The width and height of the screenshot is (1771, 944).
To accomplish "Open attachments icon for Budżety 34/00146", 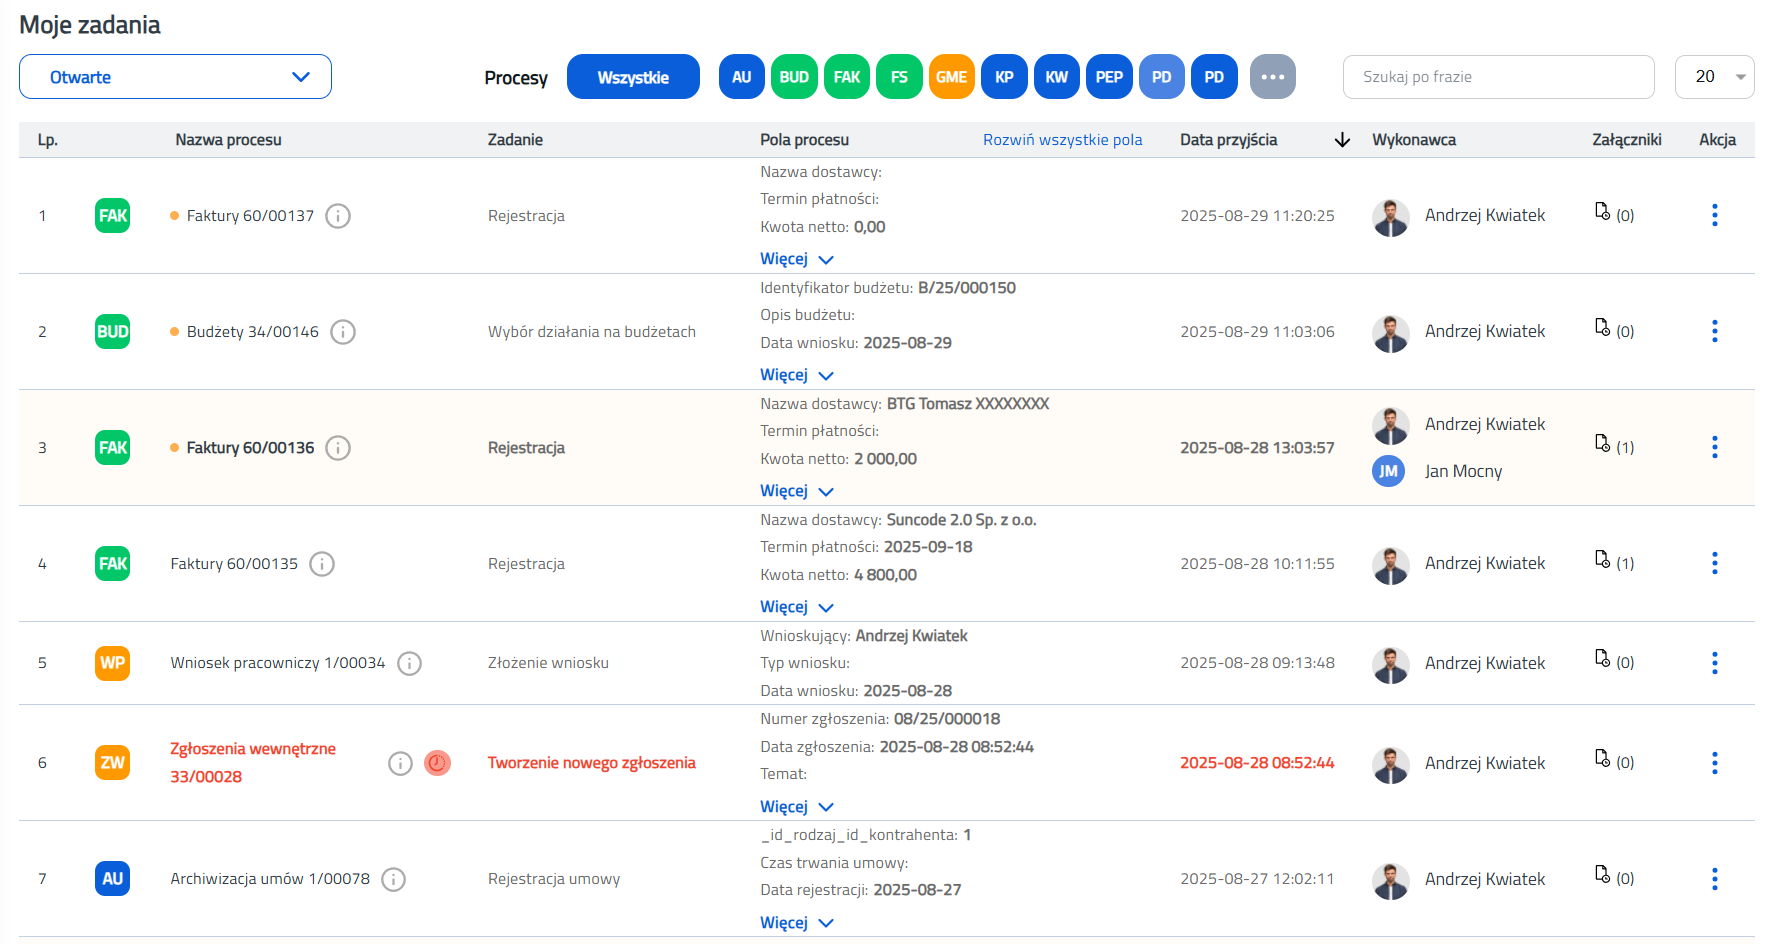I will [1602, 327].
